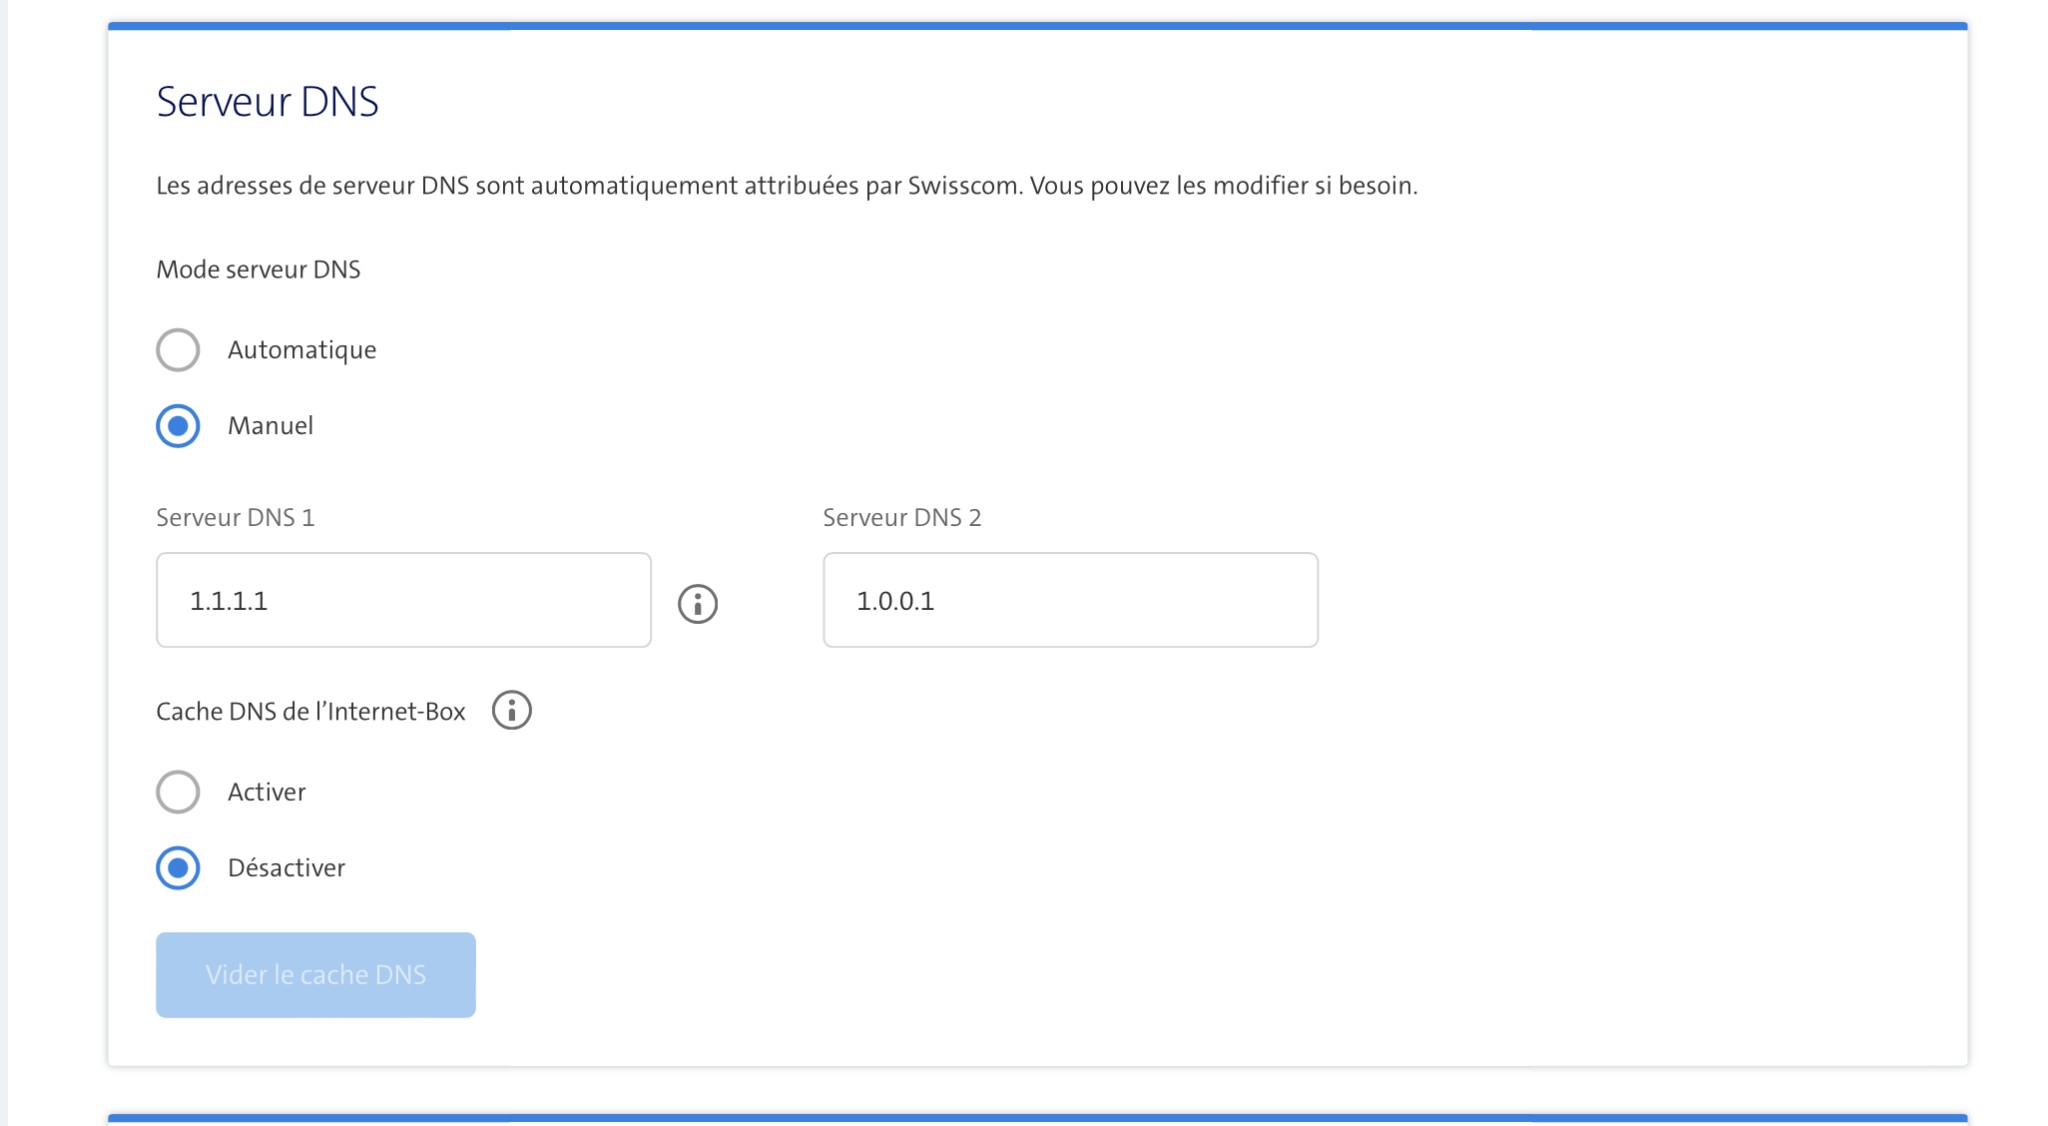Click the Mode serveur DNS label
Screen dimensions: 2048x1126
click(258, 269)
